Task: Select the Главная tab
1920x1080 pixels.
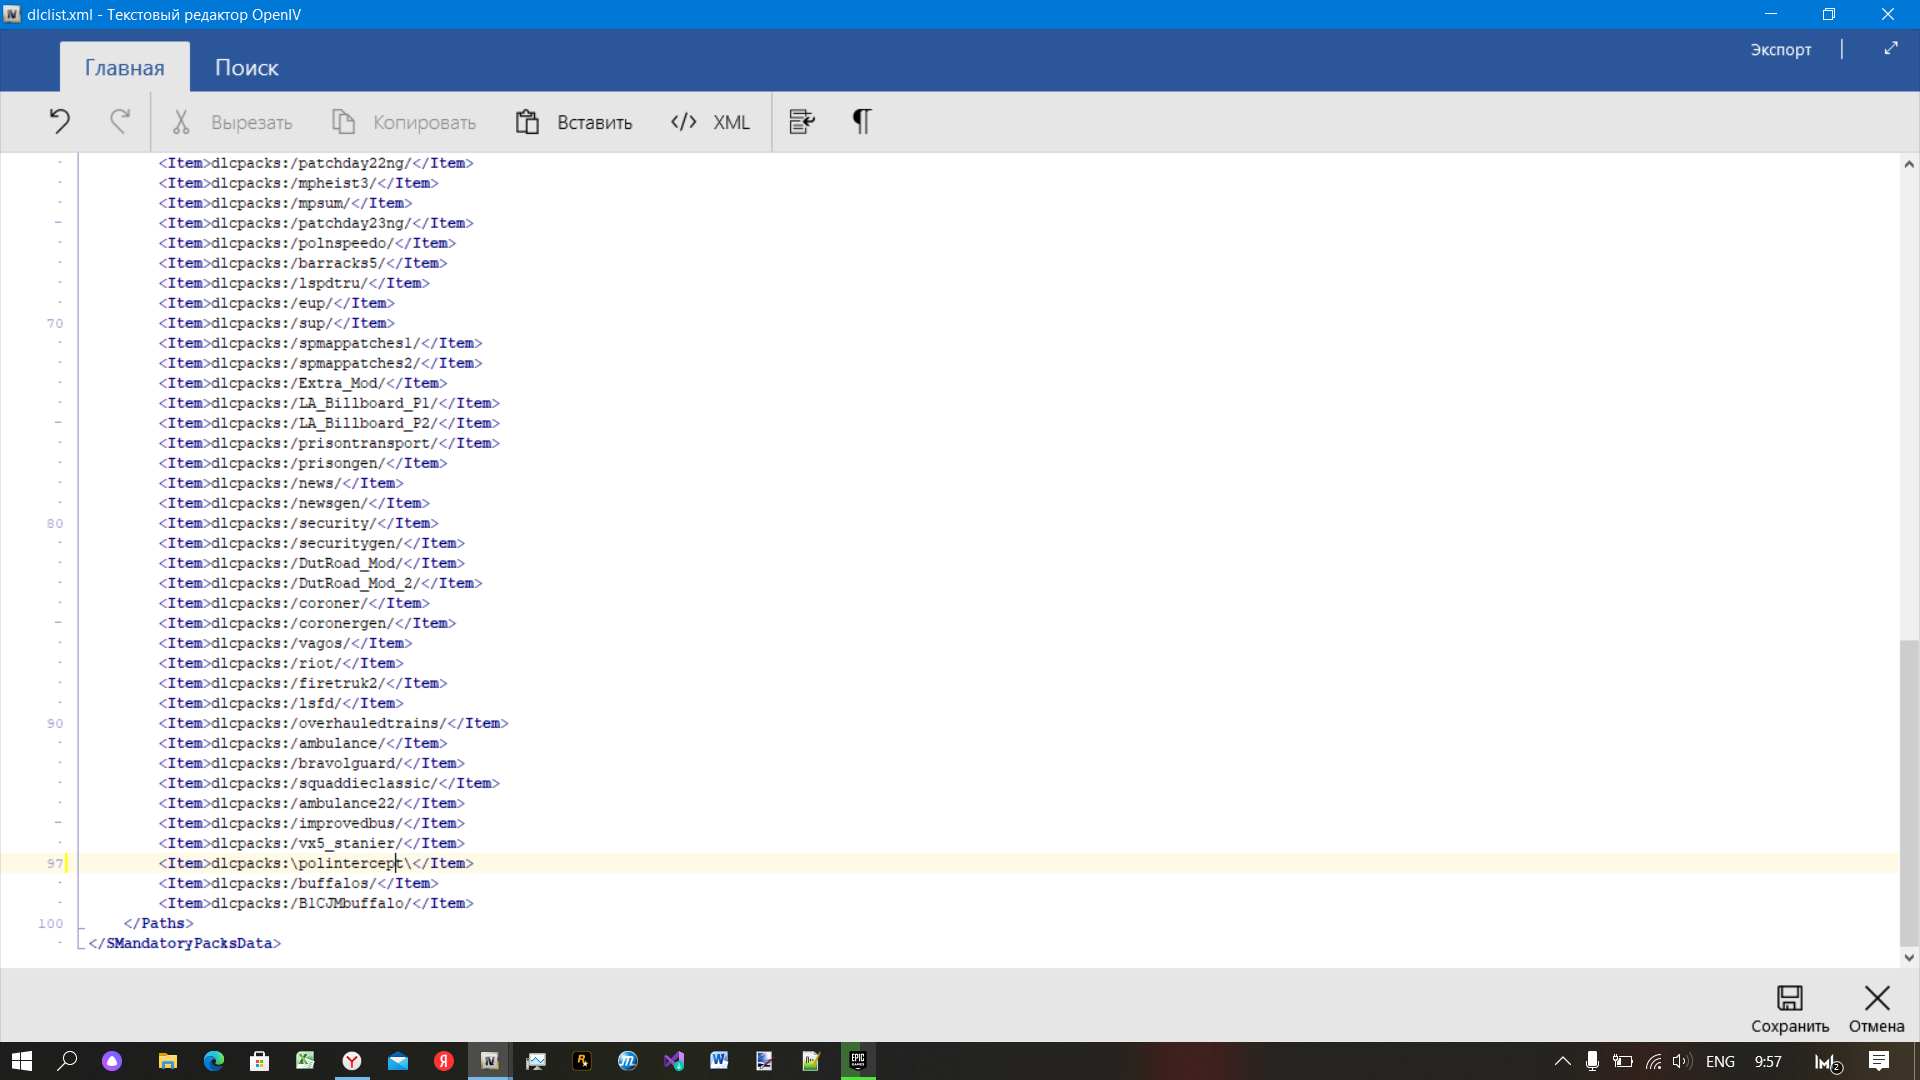Action: [124, 68]
